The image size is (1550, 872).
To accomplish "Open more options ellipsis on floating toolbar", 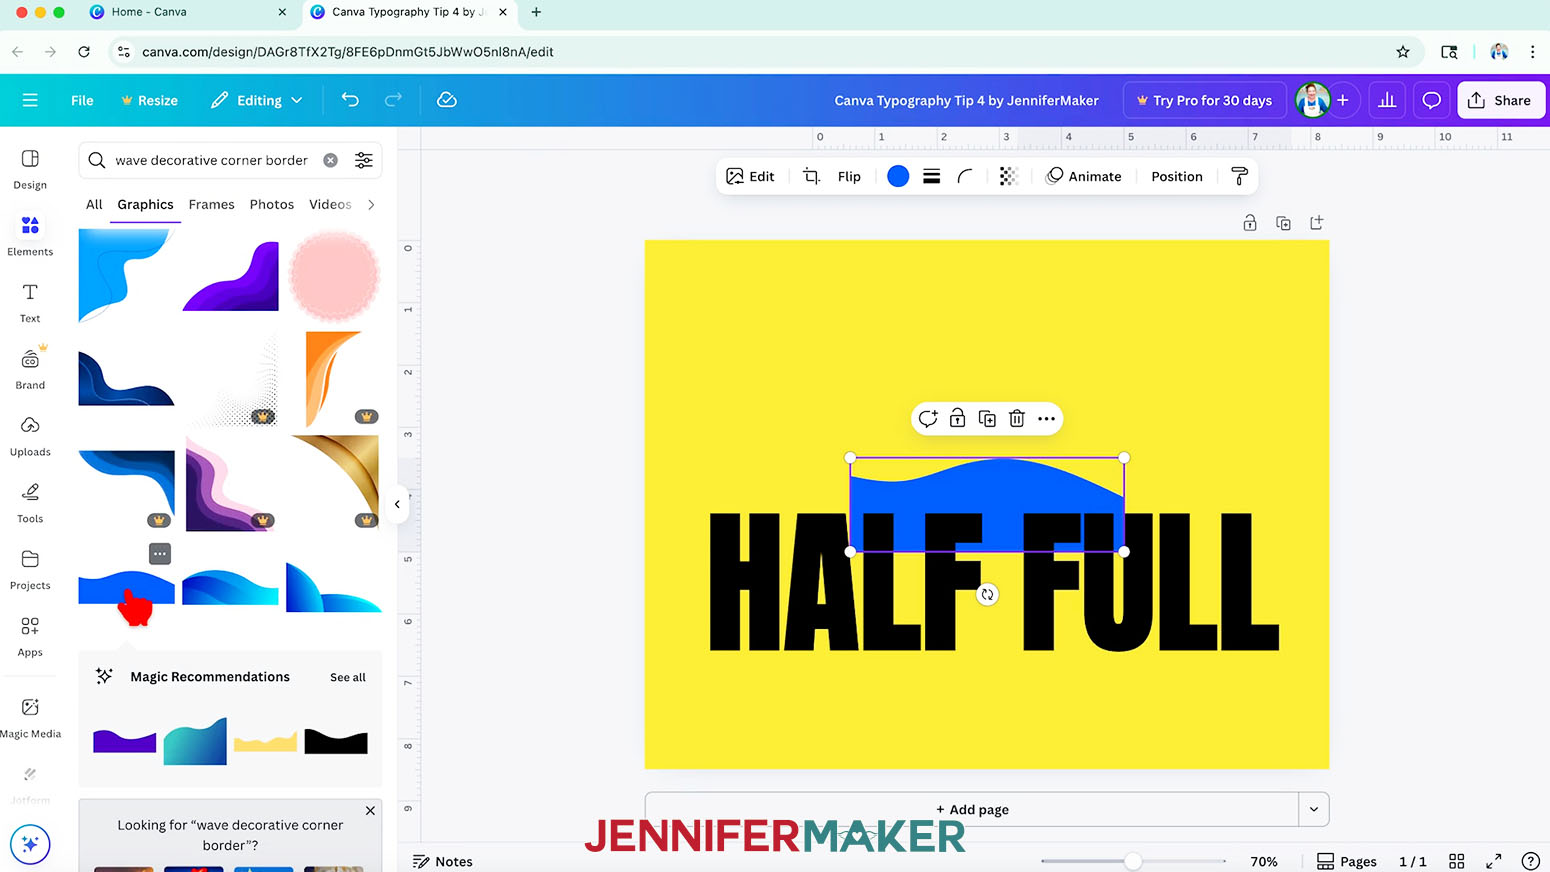I will (1046, 418).
